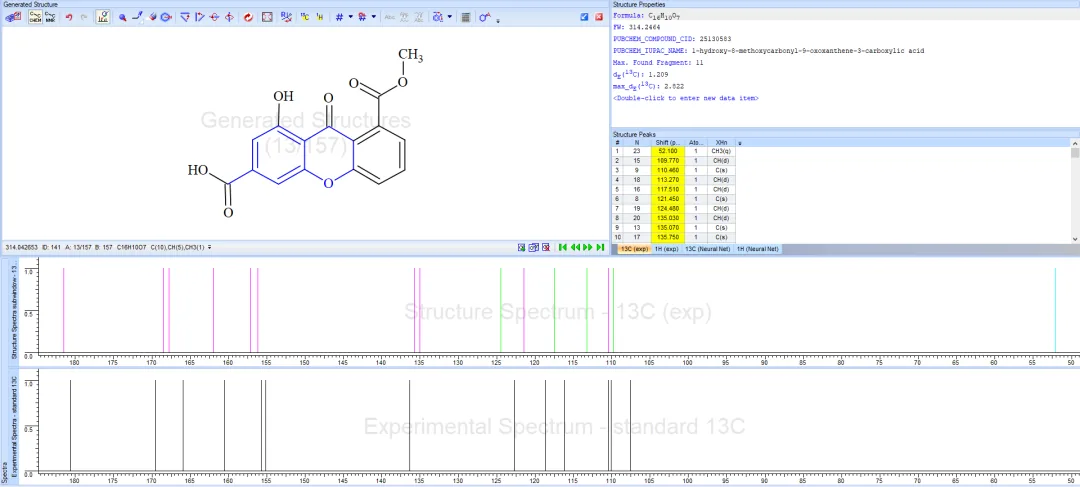Go to next structure with green arrow

tap(588, 247)
